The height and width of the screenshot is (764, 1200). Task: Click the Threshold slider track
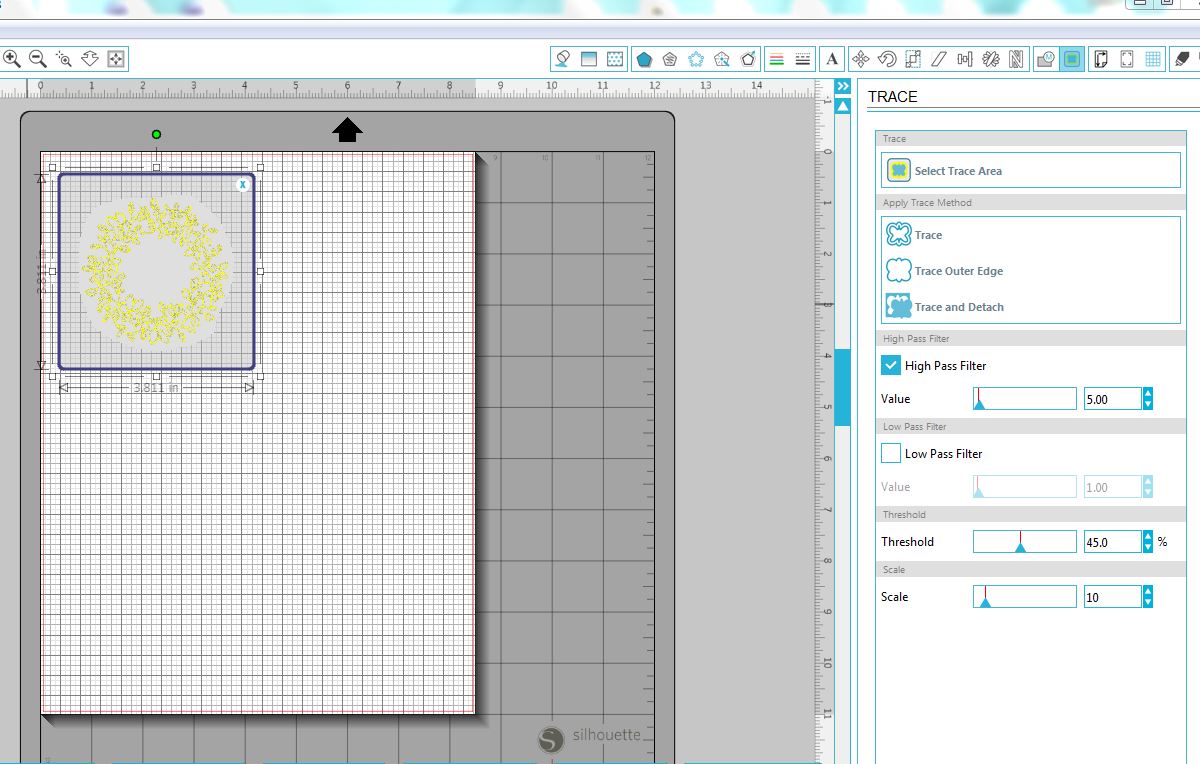click(1025, 542)
